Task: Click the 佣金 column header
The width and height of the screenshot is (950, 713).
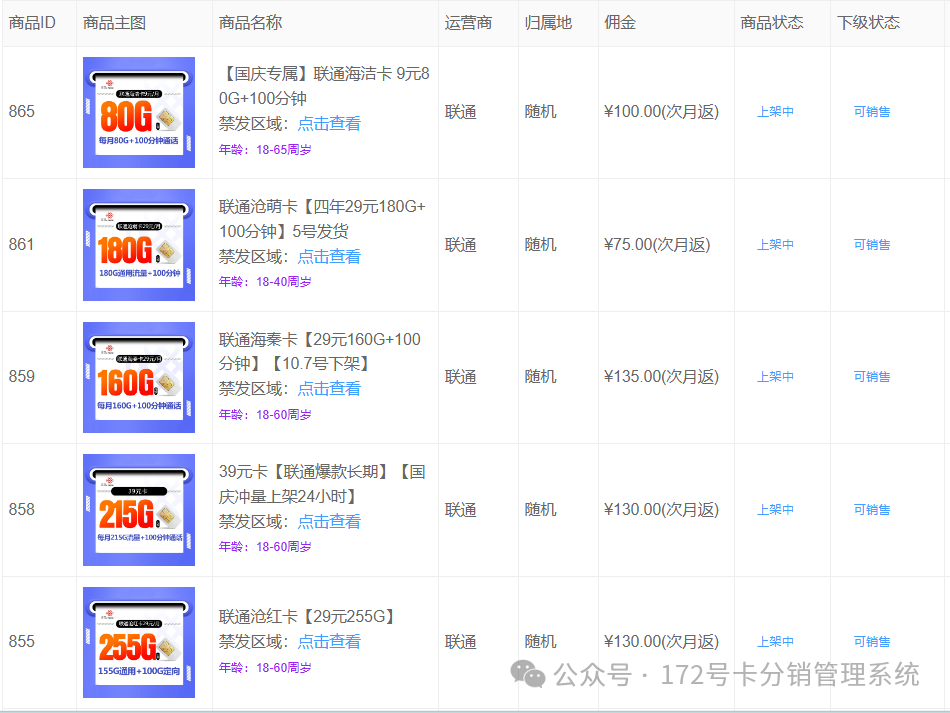Action: click(x=620, y=23)
